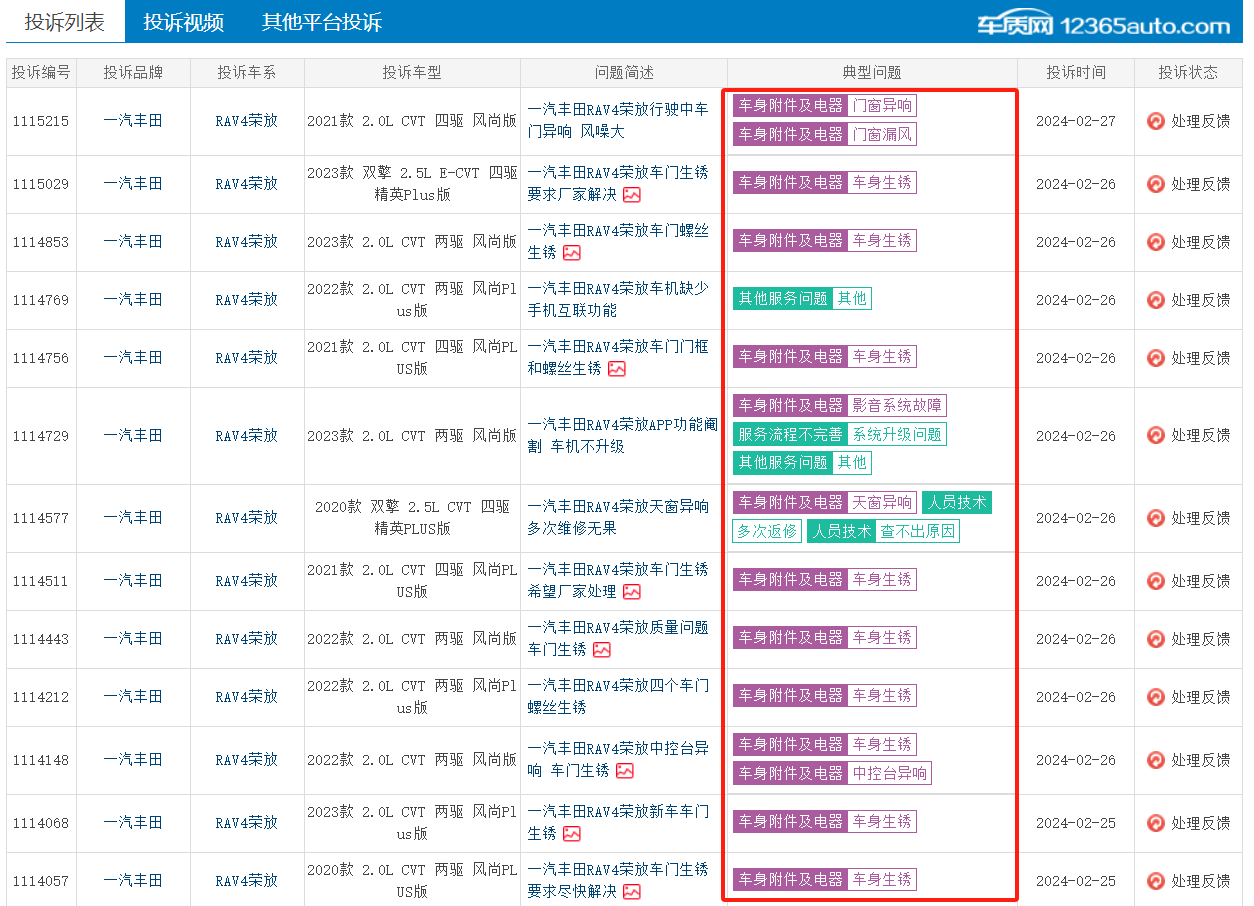The image size is (1254, 906).
Task: Click status icon for complaint 1114068
Action: click(1155, 823)
